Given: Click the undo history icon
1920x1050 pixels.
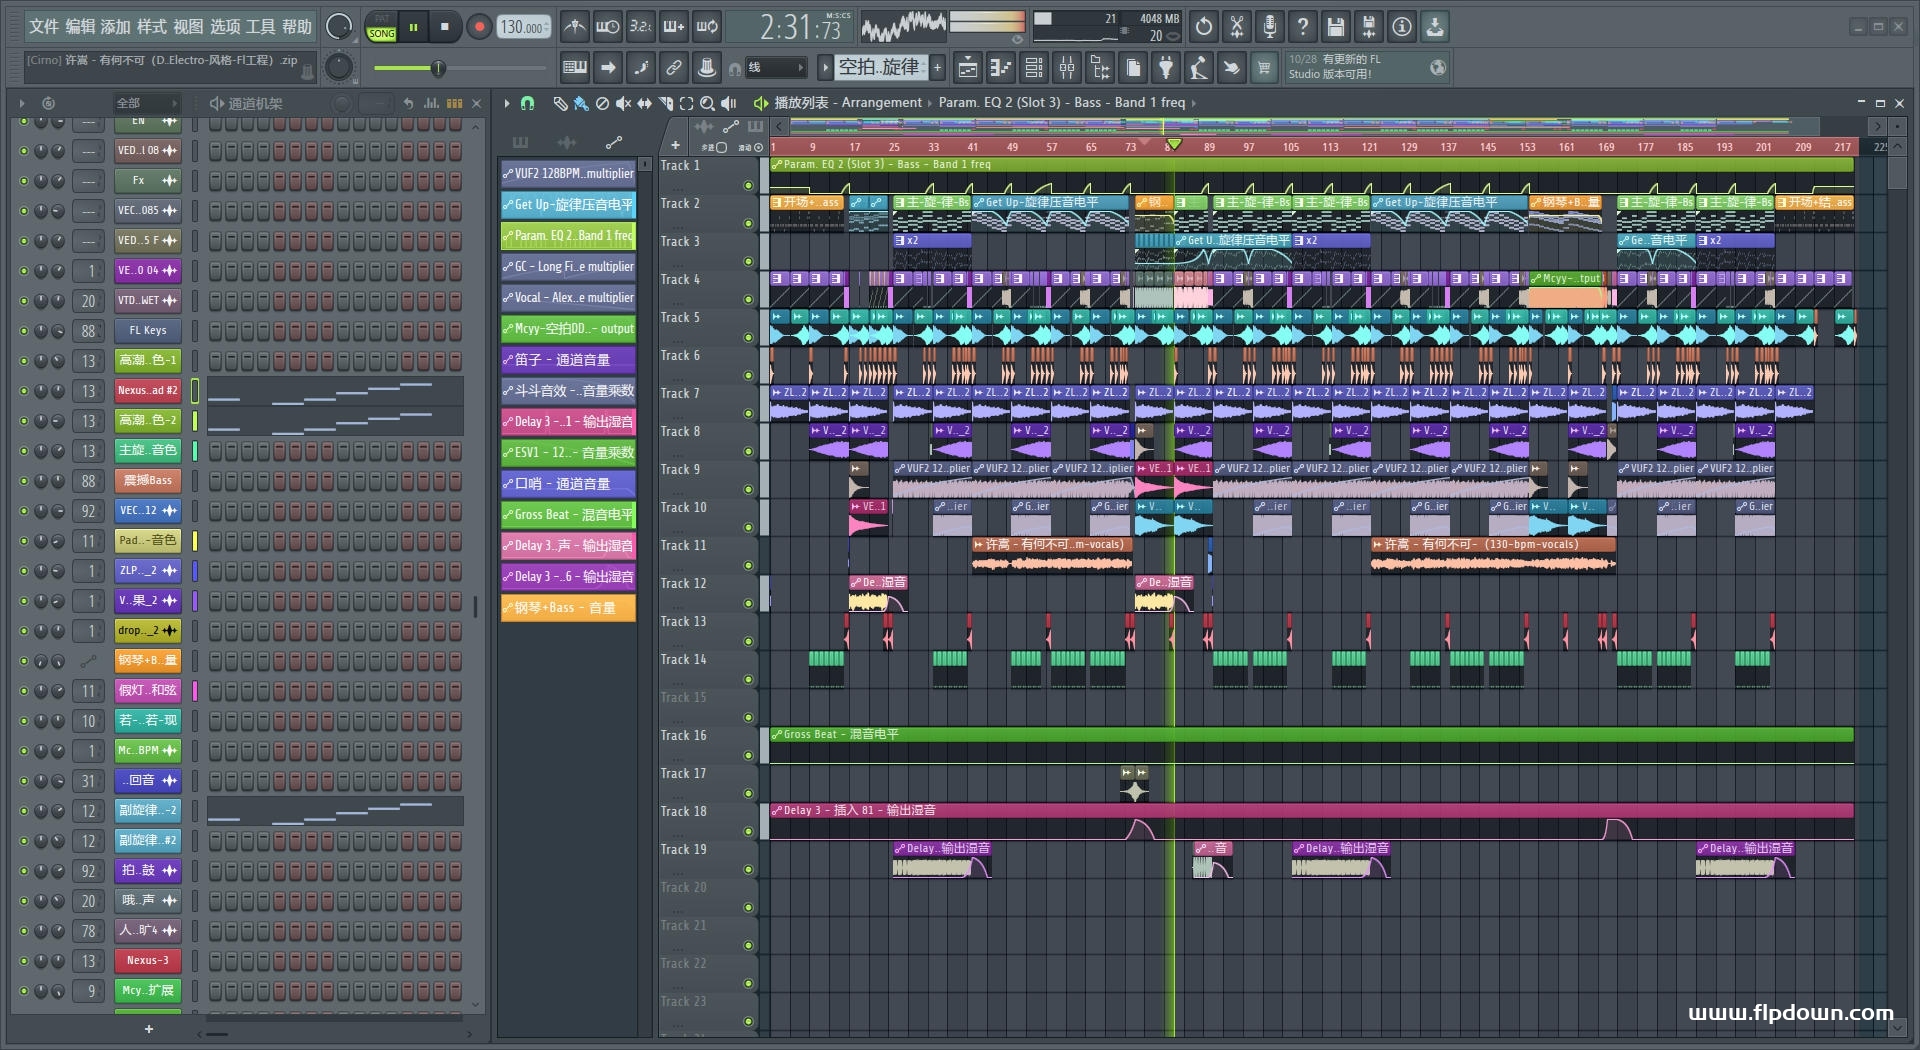Looking at the screenshot, I should (x=1204, y=27).
